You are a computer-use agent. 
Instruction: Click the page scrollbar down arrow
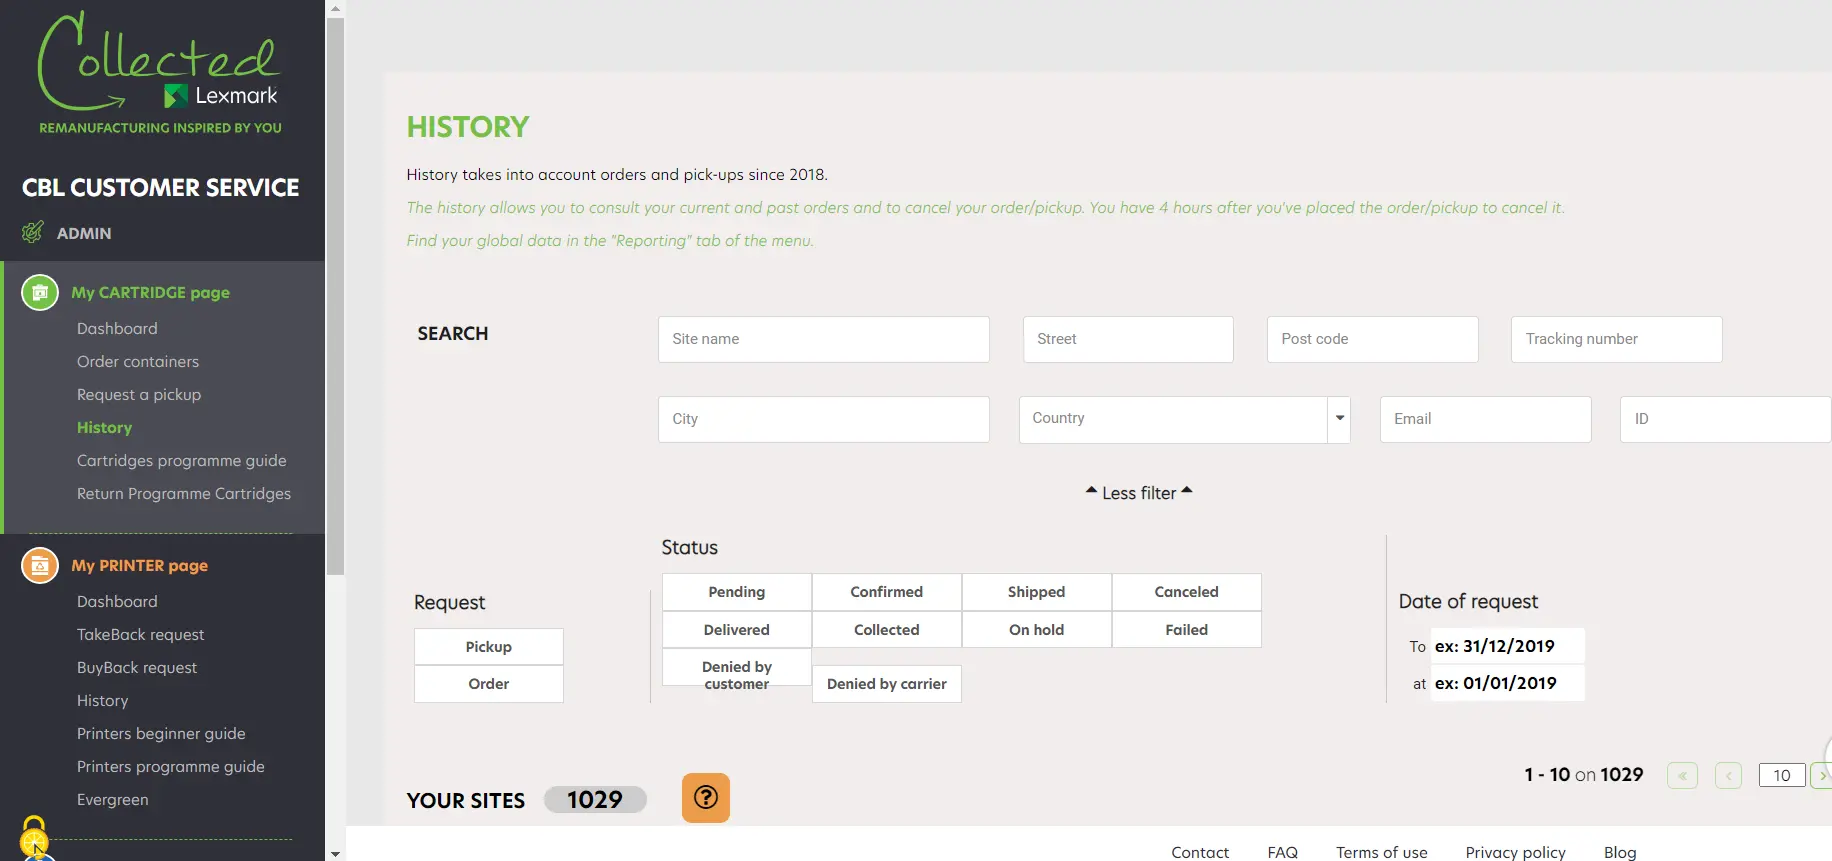pos(335,853)
